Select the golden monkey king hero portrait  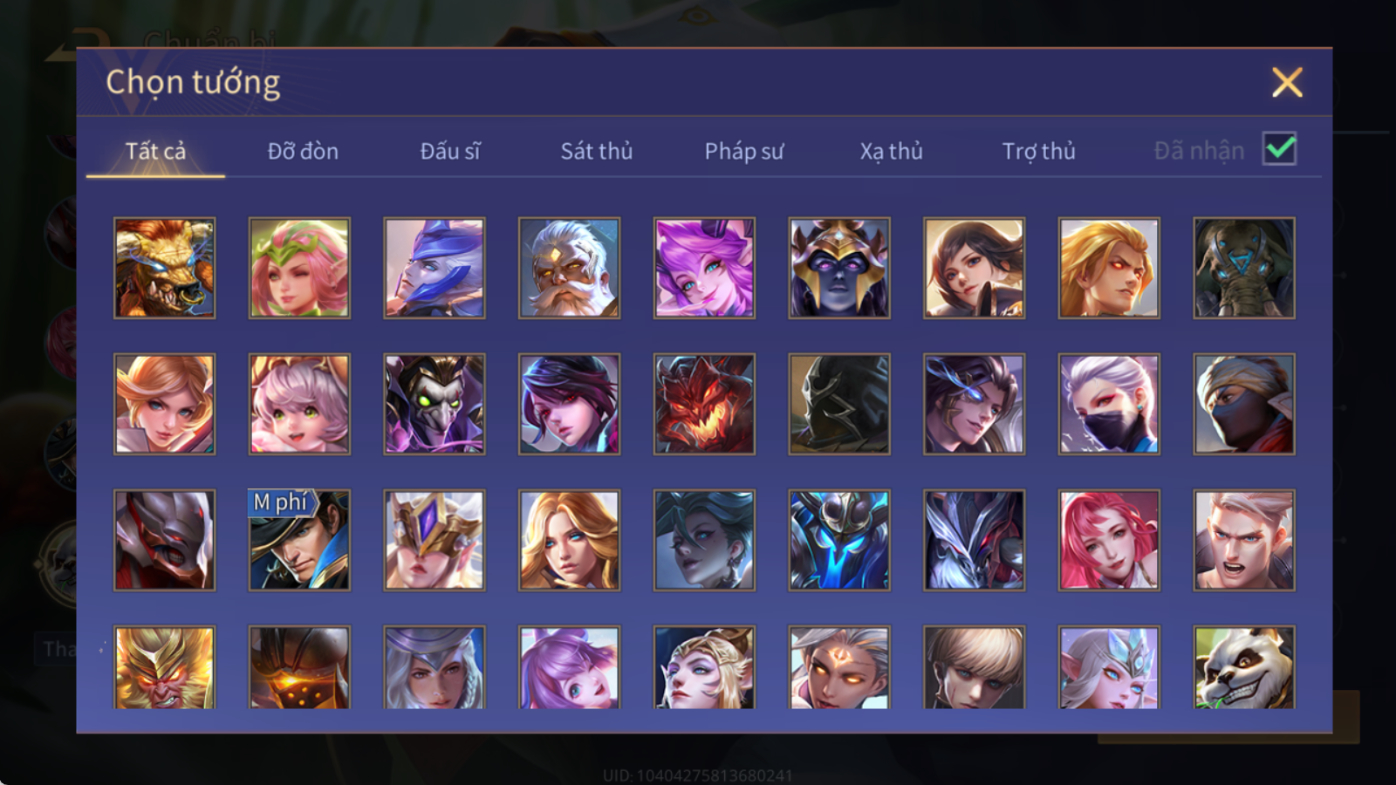click(x=165, y=667)
